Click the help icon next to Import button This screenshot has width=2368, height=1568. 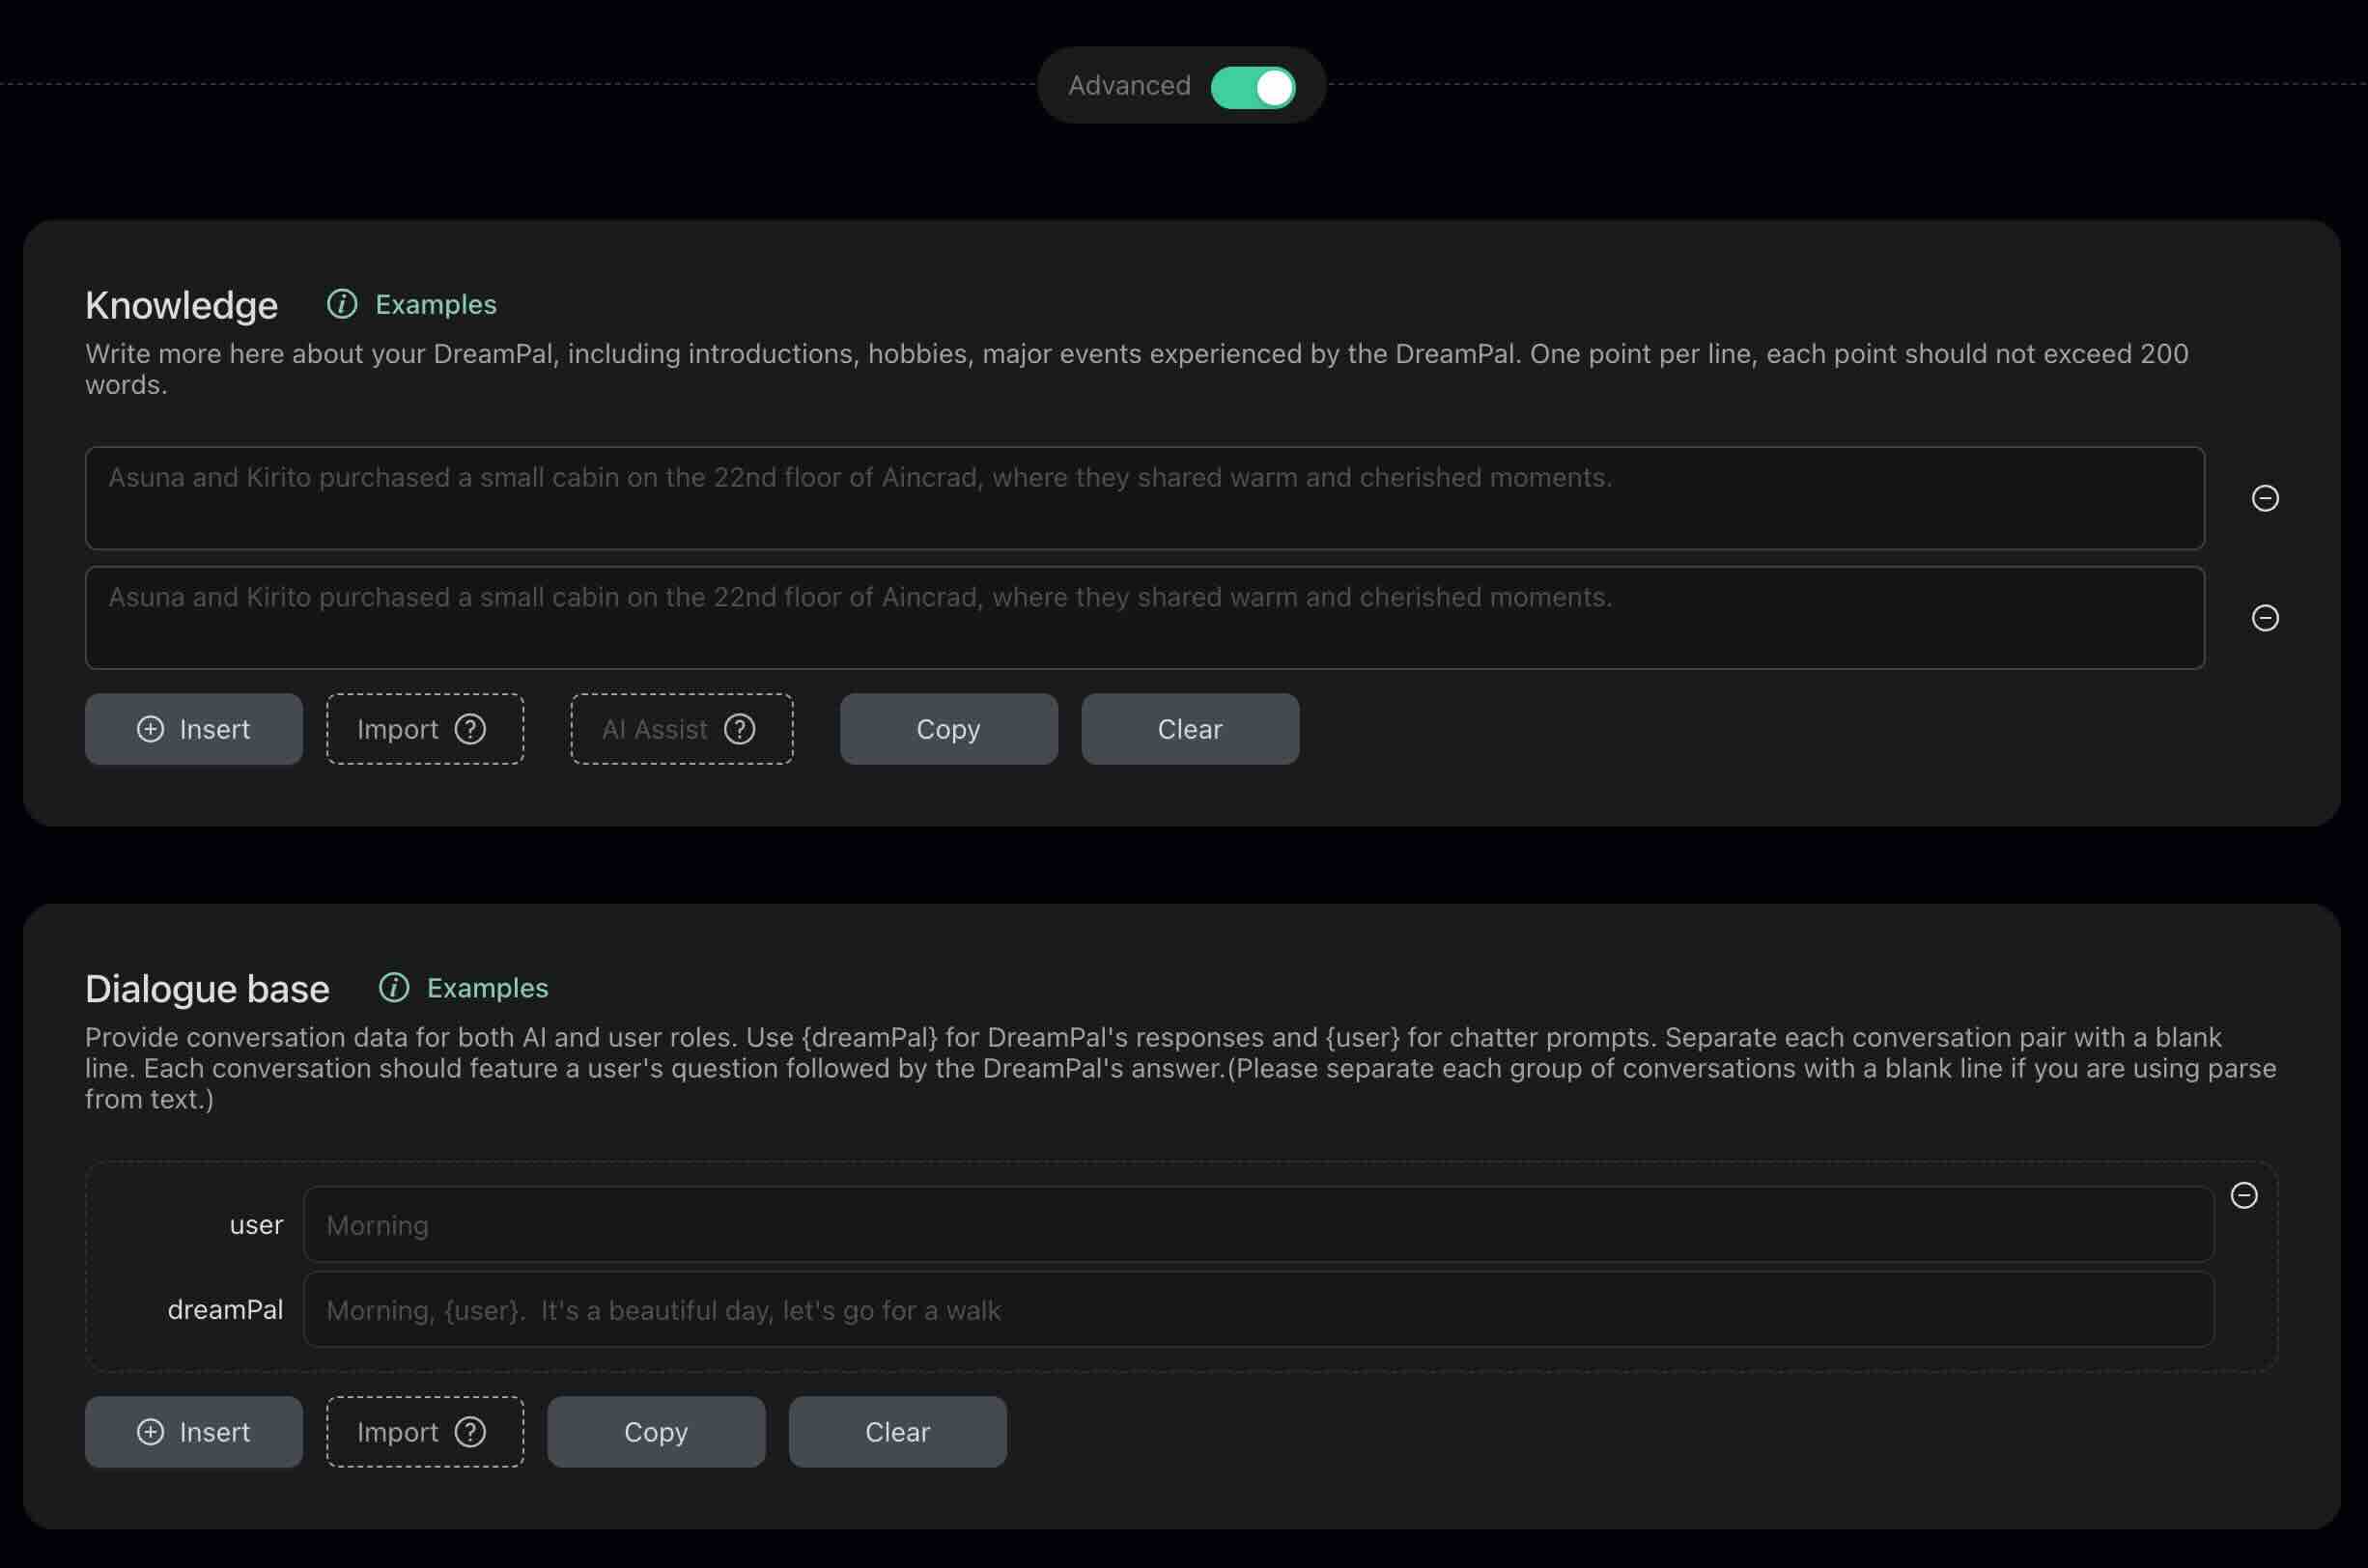469,728
